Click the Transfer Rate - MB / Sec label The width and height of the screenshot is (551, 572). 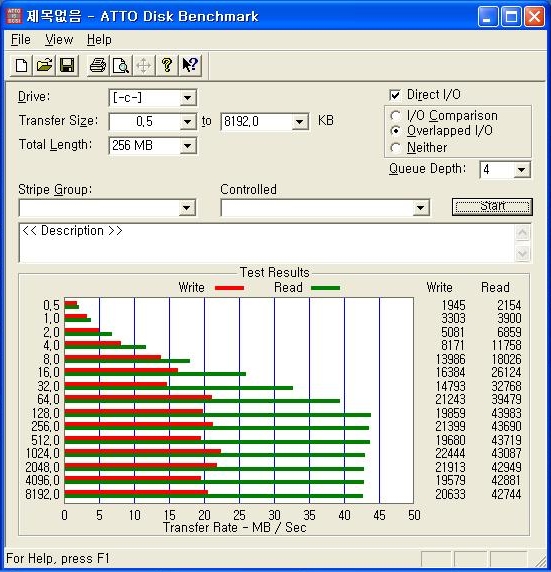click(x=235, y=527)
